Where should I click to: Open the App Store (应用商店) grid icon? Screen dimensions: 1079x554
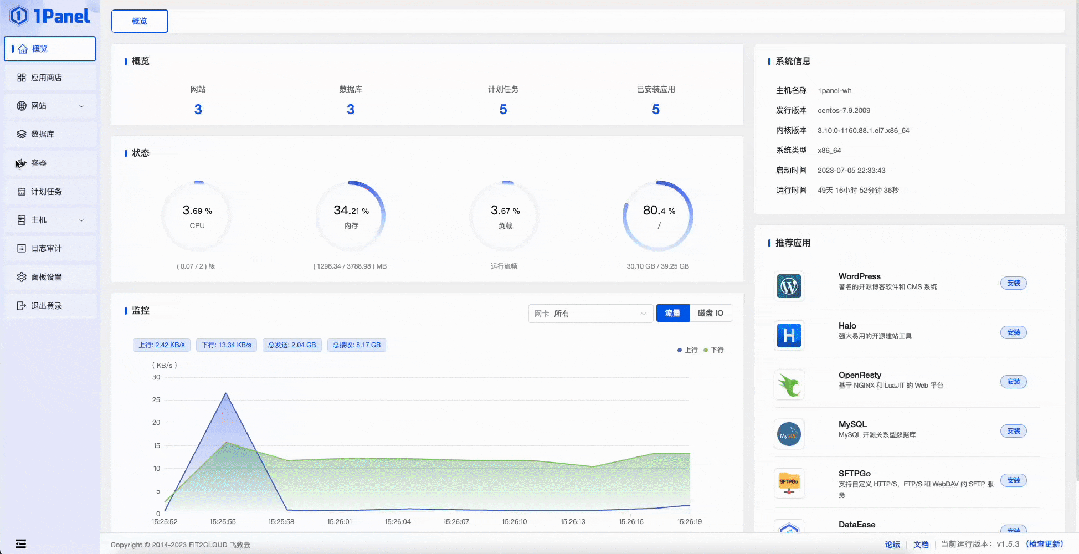21,78
